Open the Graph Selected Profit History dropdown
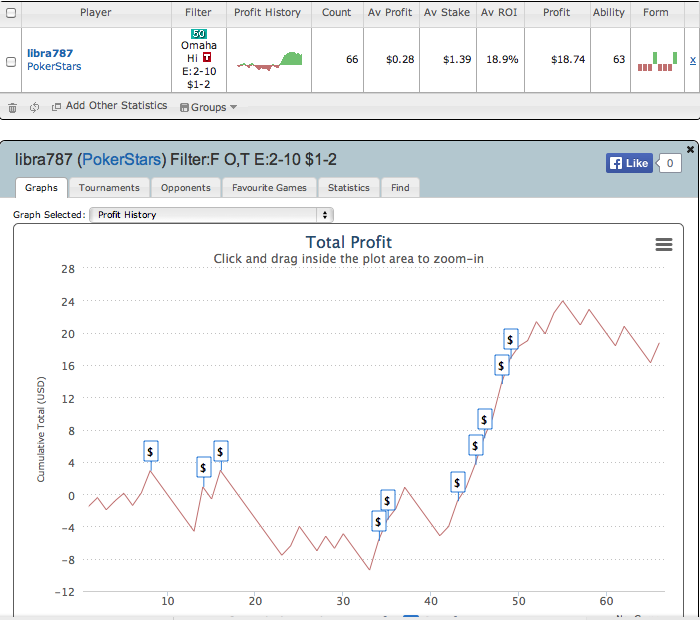The height and width of the screenshot is (620, 700). pyautogui.click(x=211, y=214)
